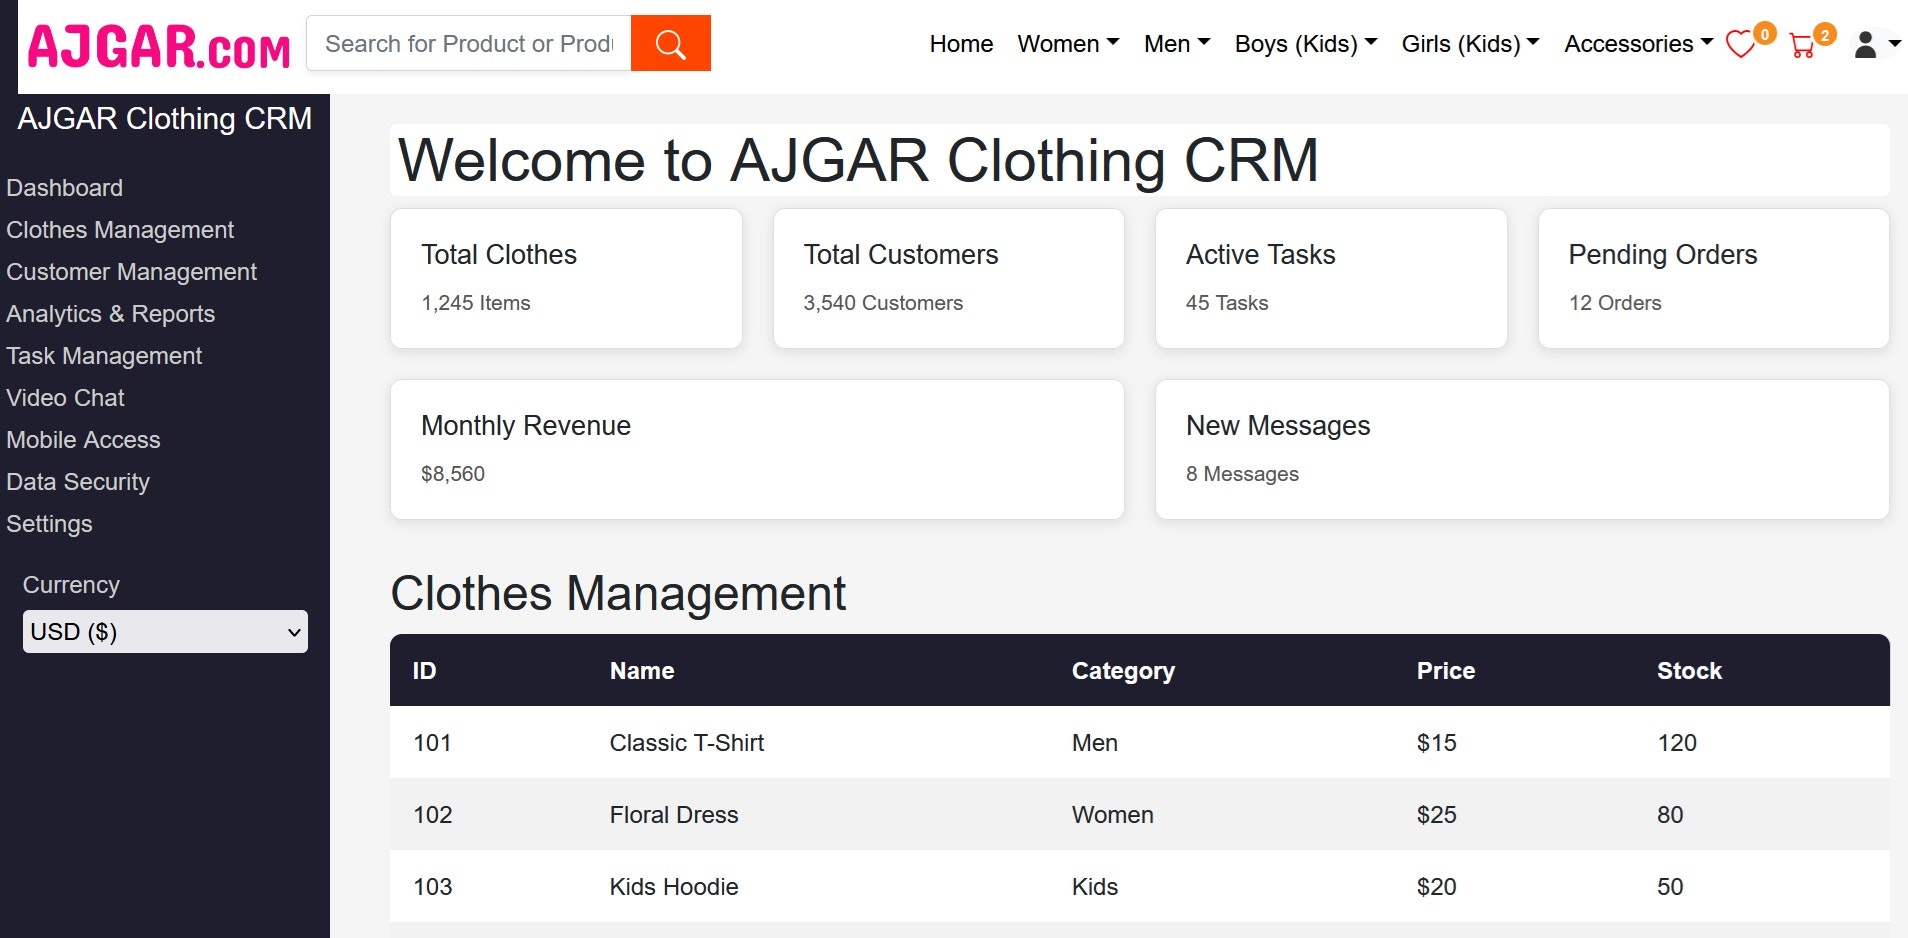Click the user account icon
Viewport: 1908px width, 938px height.
(x=1865, y=45)
